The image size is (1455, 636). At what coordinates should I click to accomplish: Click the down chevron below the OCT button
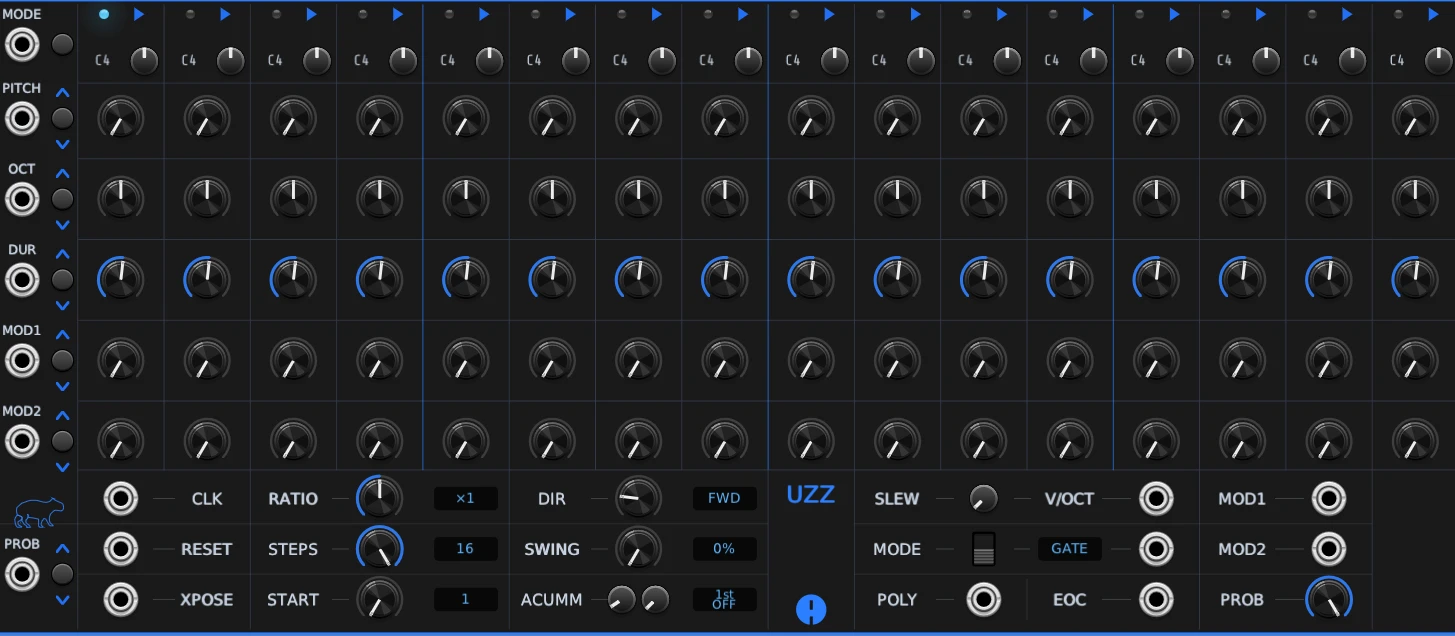(63, 225)
